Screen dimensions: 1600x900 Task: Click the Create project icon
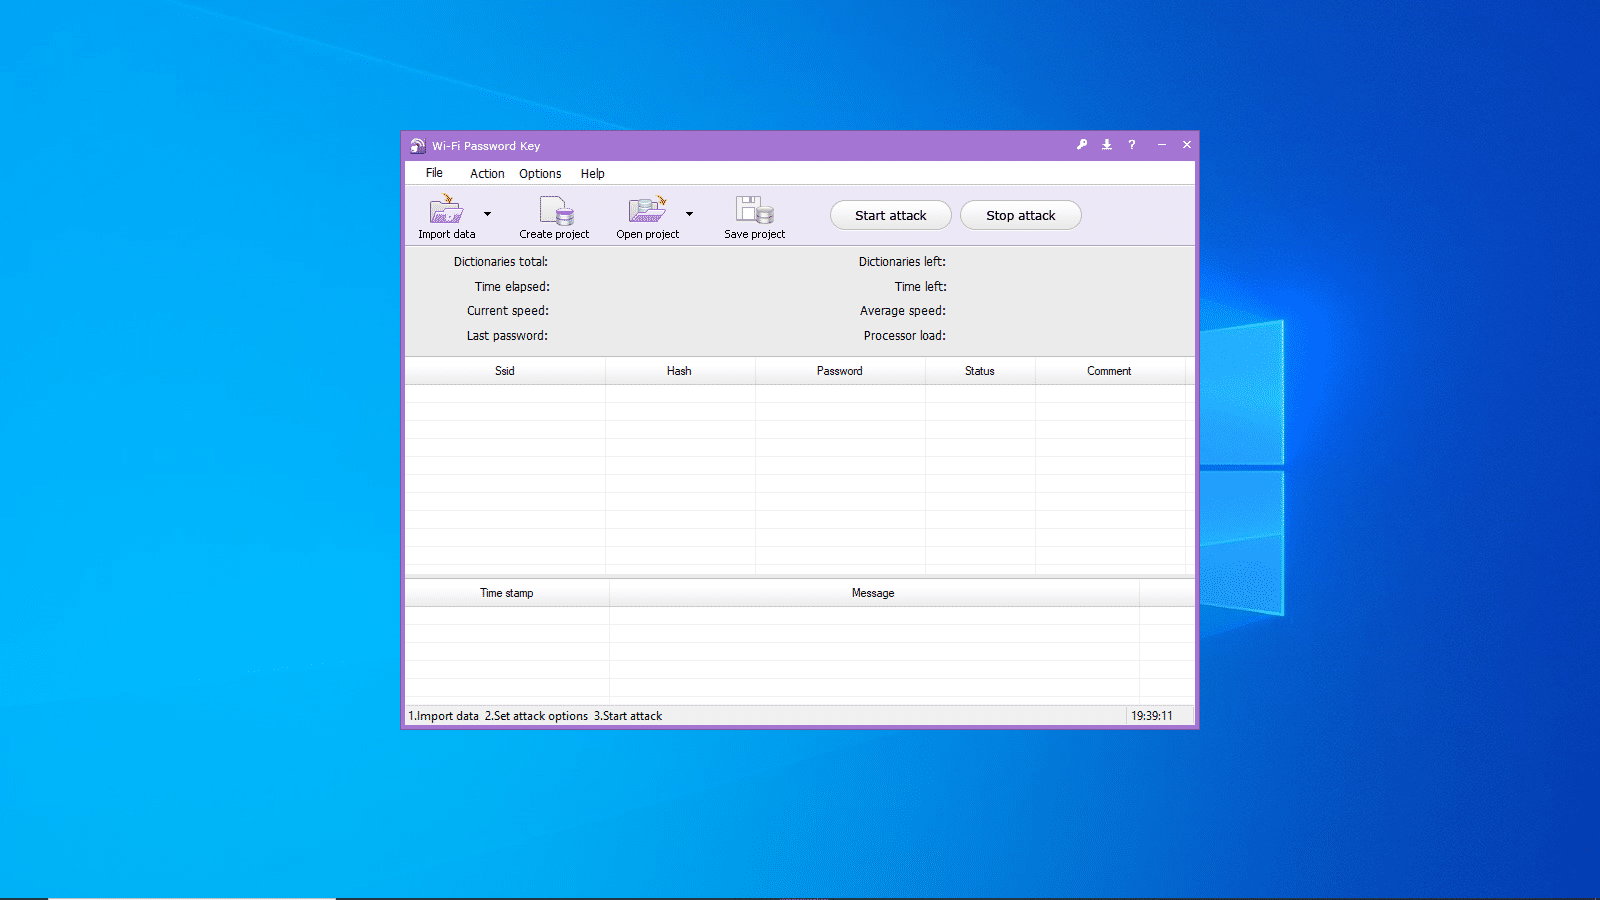point(555,210)
